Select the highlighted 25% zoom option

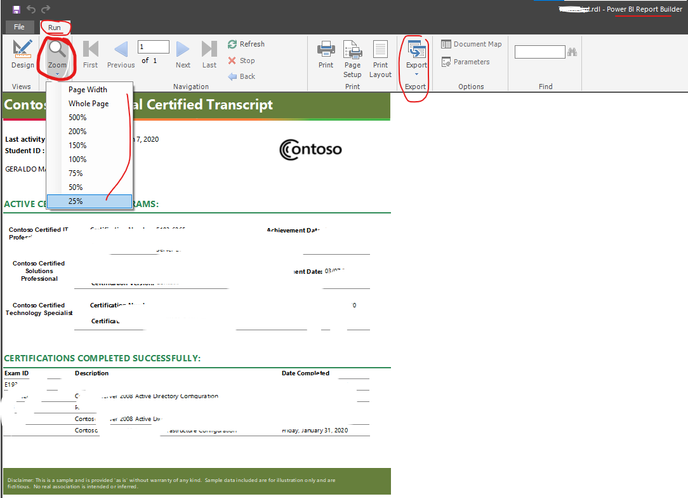pyautogui.click(x=90, y=201)
